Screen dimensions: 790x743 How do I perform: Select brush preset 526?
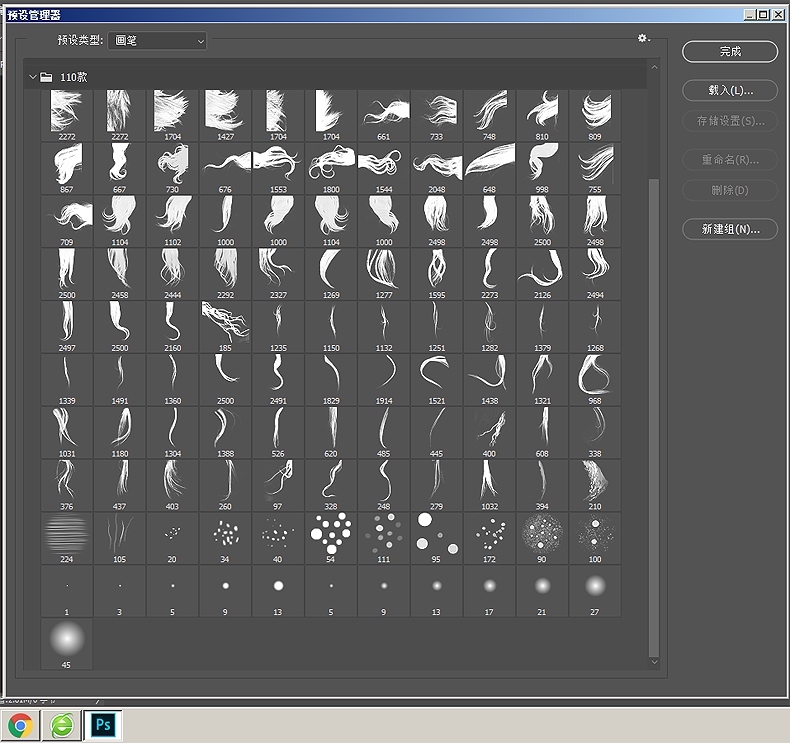click(x=278, y=433)
